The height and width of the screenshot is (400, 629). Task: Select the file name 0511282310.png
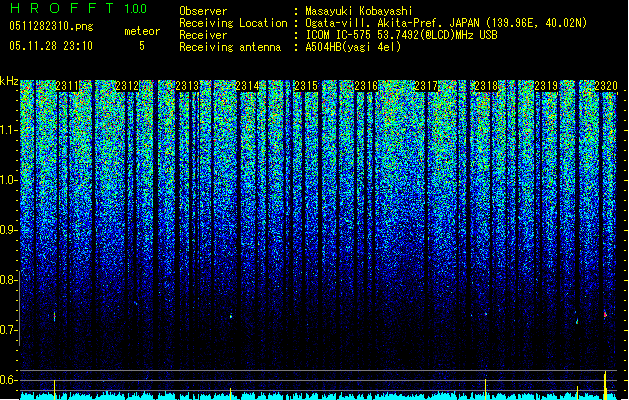(x=51, y=26)
